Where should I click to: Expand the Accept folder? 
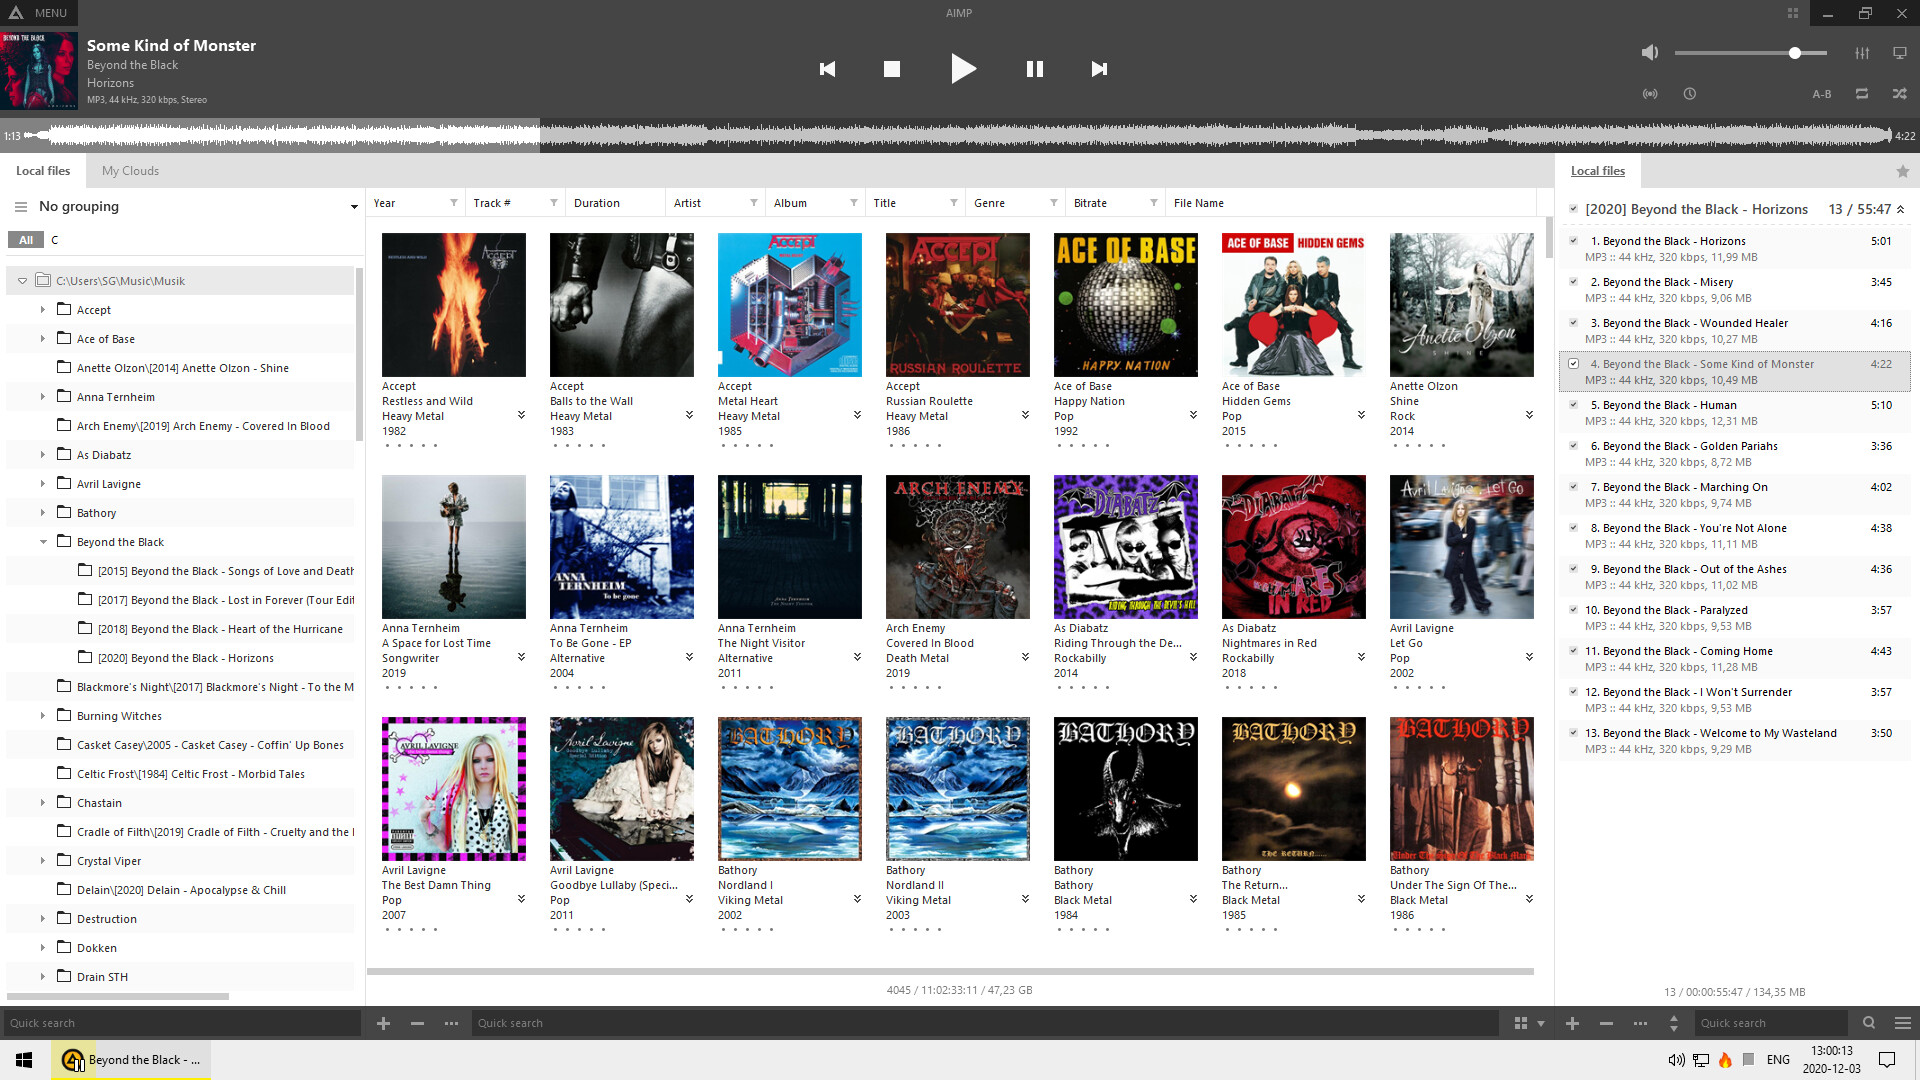(43, 310)
